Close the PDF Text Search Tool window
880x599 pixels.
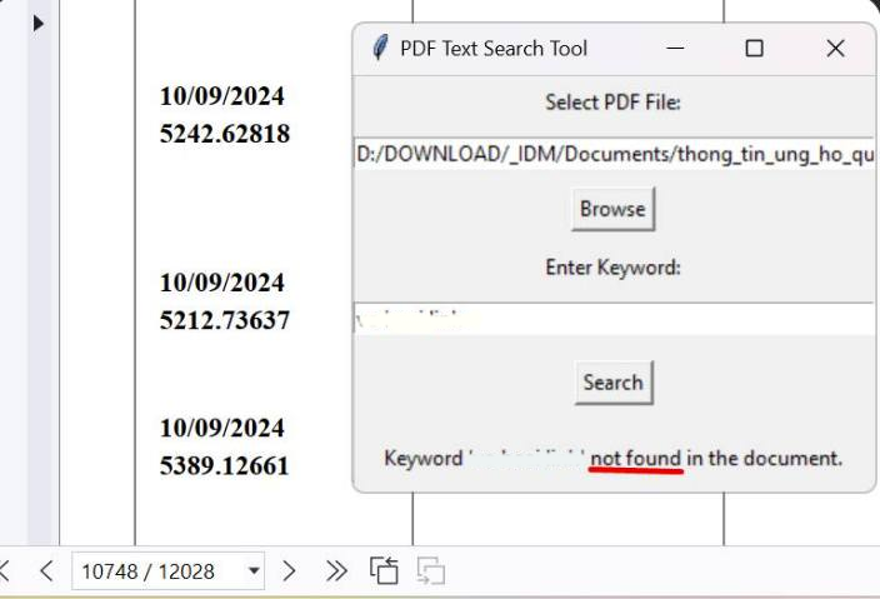coord(835,48)
